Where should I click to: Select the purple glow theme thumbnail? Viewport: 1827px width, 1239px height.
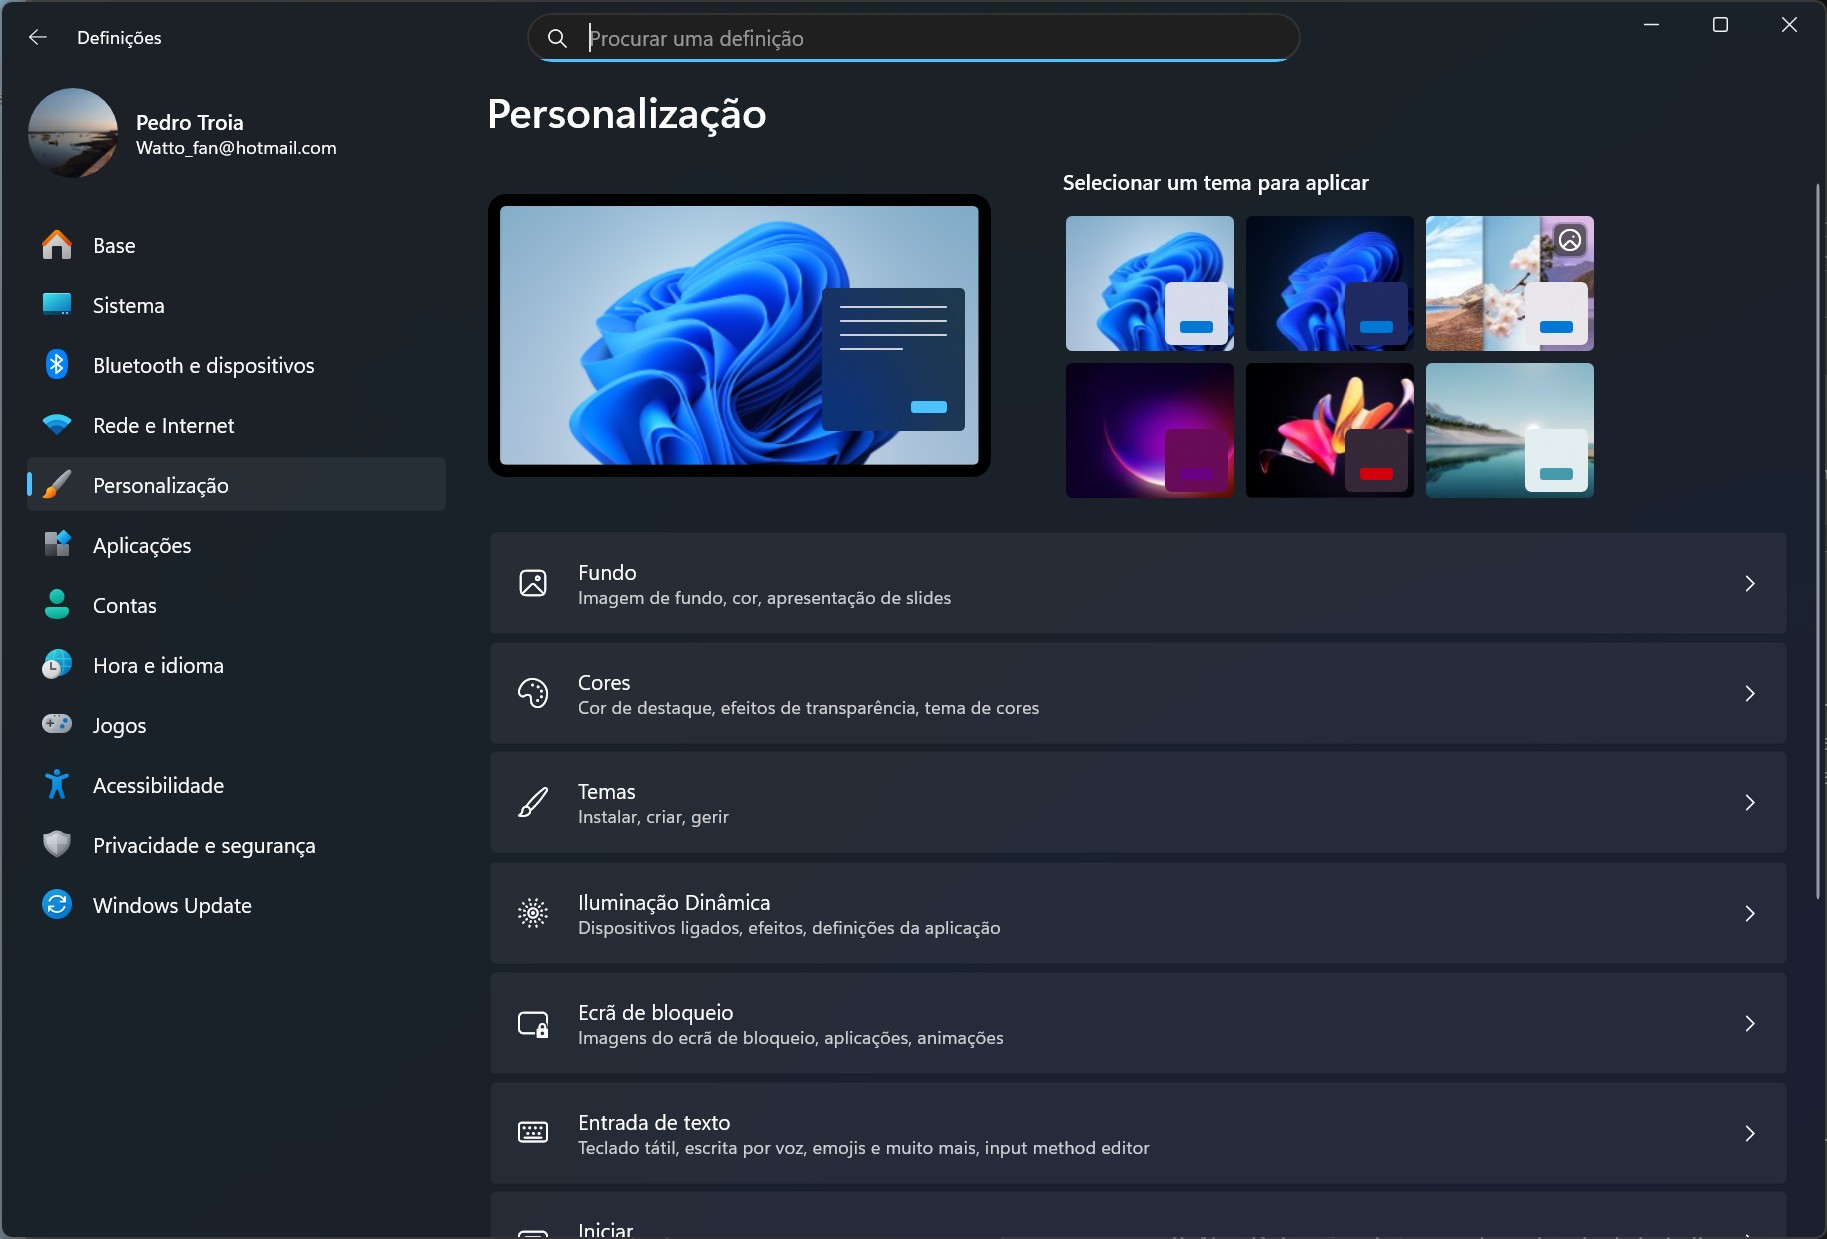(x=1149, y=430)
